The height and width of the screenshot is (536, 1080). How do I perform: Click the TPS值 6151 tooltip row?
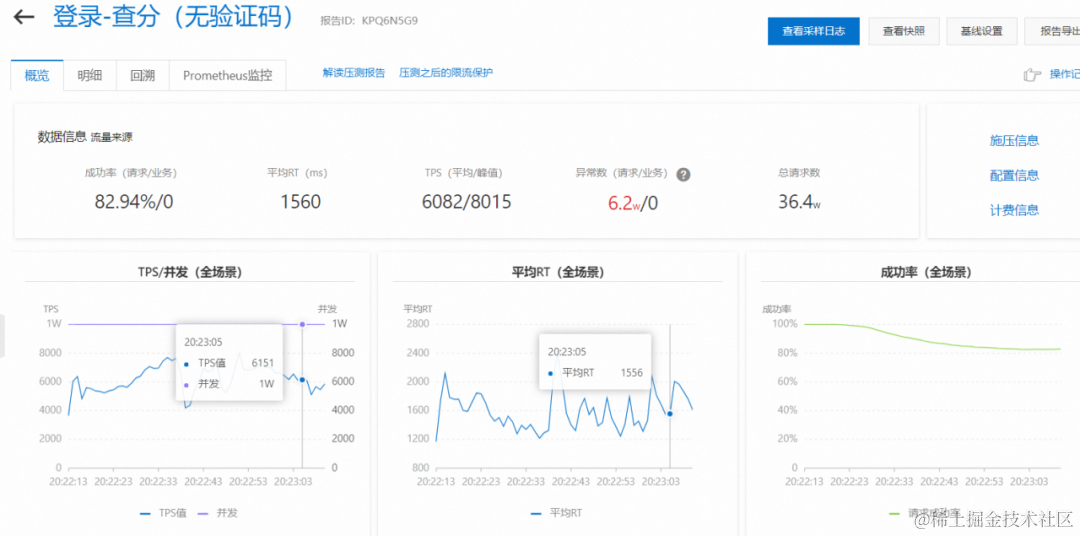pyautogui.click(x=229, y=363)
